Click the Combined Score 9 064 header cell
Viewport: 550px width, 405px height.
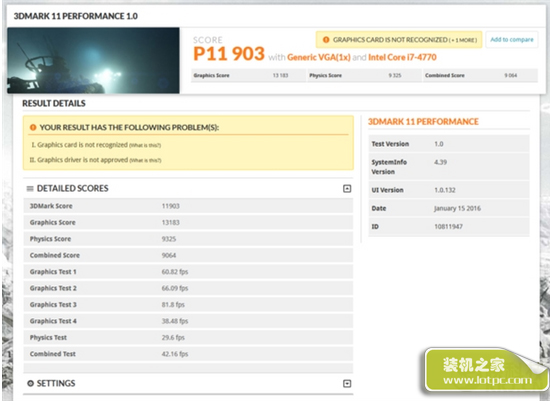480,75
